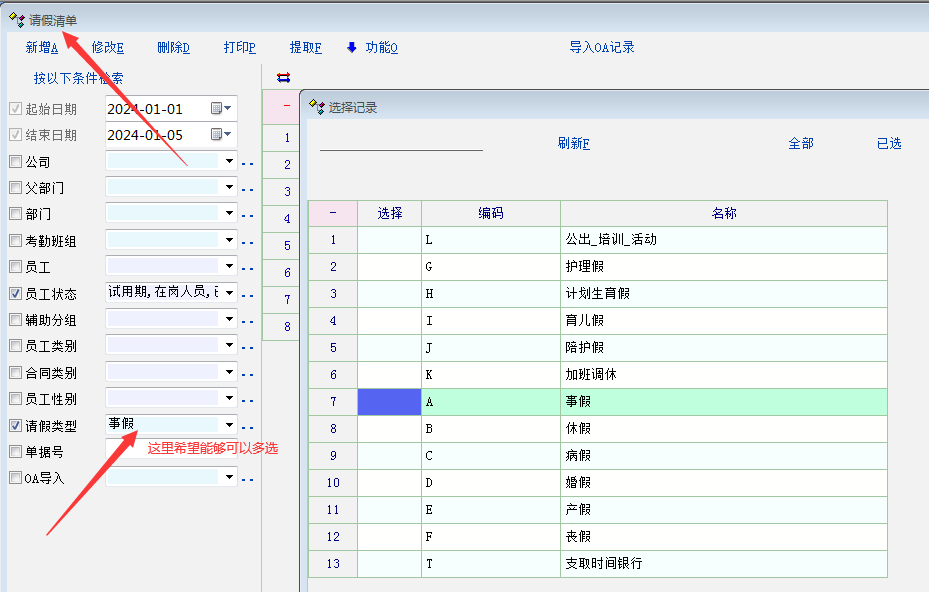
Task: Expand the 请假类型 dropdown list
Action: coord(230,425)
